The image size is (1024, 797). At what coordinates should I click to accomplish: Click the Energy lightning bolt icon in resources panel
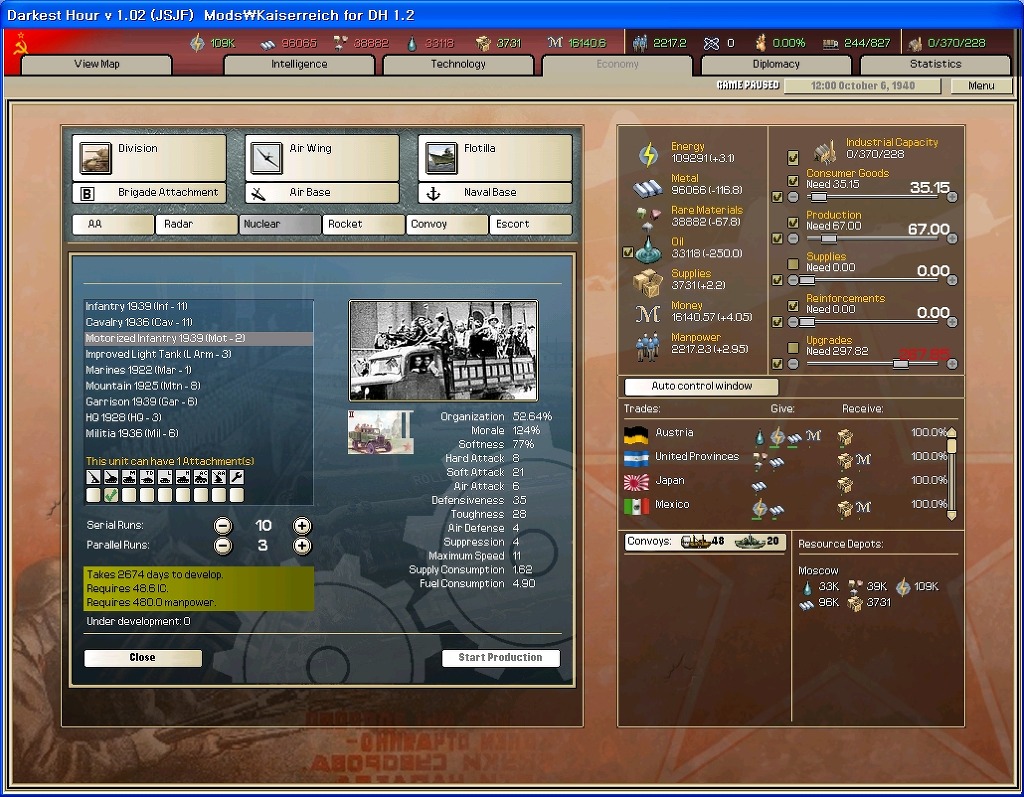[648, 155]
